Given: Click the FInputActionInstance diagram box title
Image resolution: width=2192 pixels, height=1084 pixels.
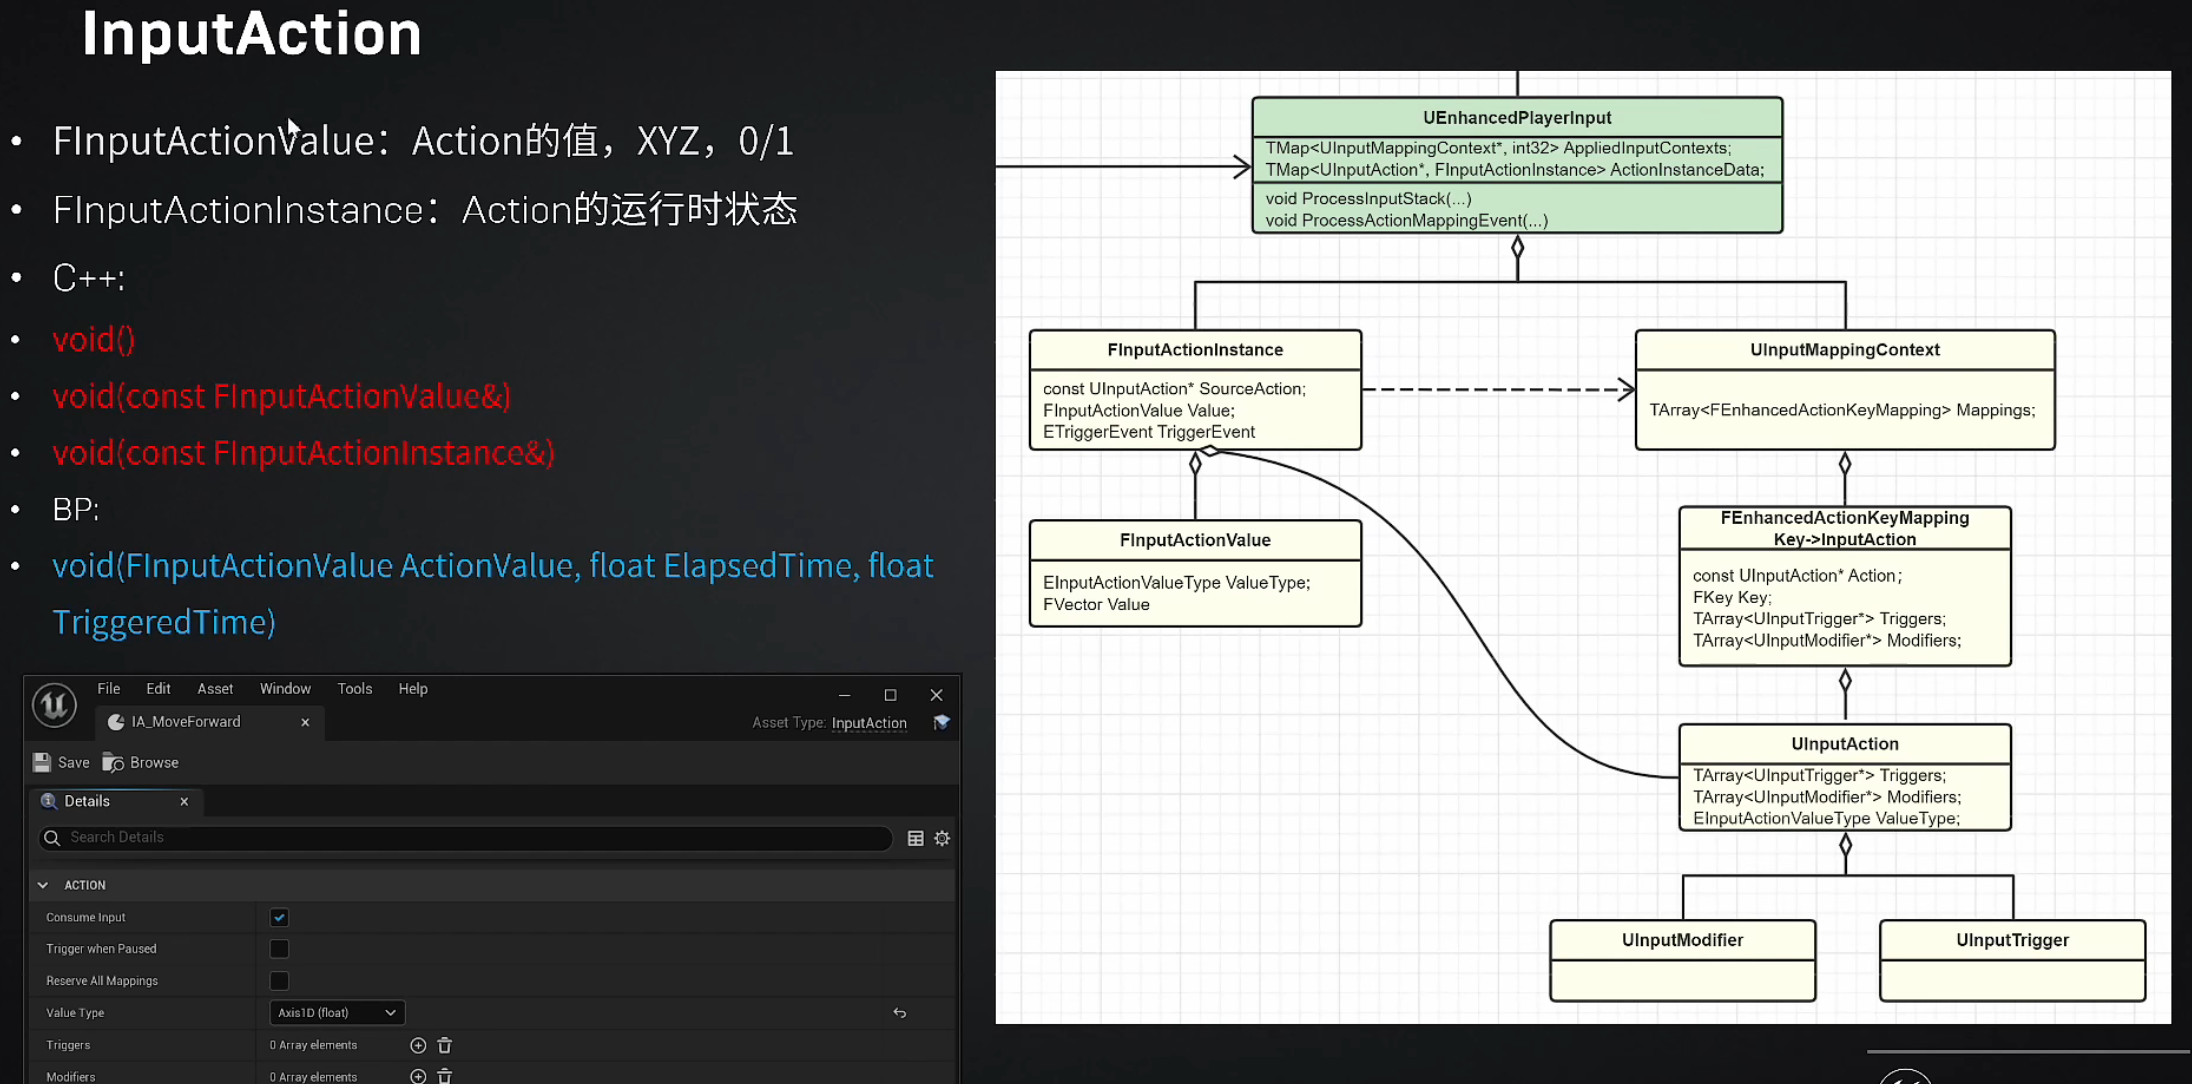Looking at the screenshot, I should point(1195,350).
